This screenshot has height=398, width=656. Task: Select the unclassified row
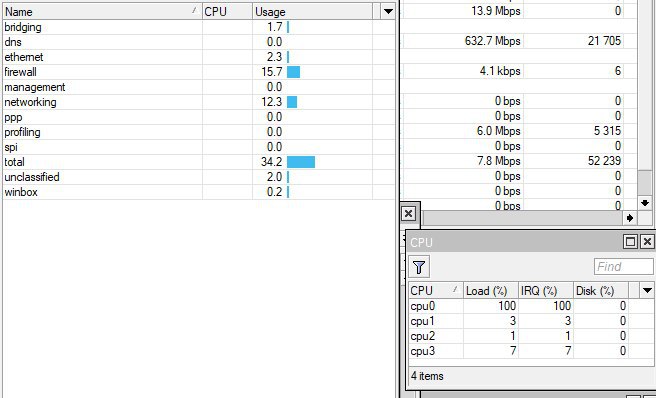199,177
